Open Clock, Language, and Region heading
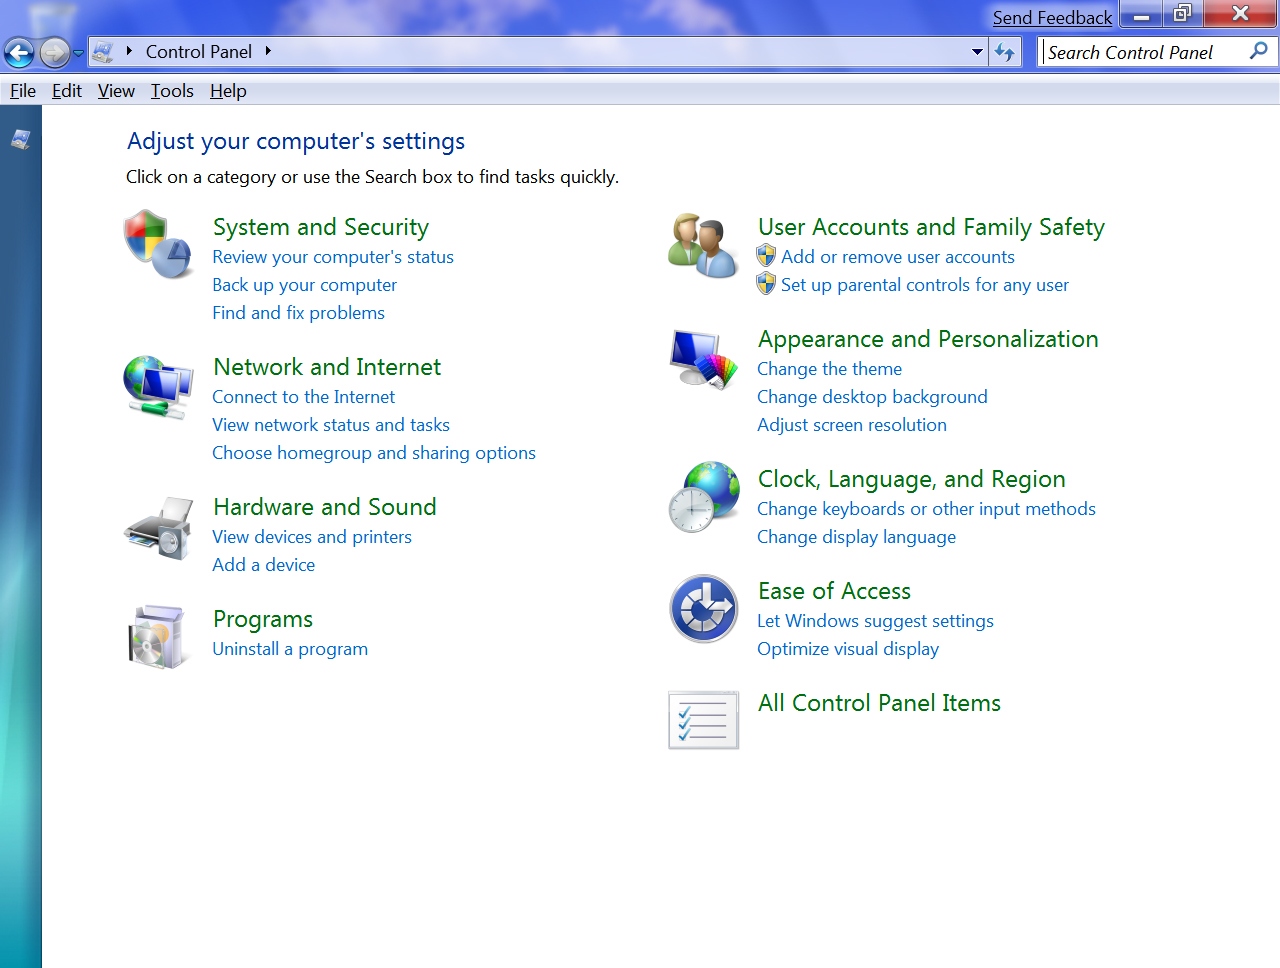Viewport: 1280px width, 968px height. [912, 479]
